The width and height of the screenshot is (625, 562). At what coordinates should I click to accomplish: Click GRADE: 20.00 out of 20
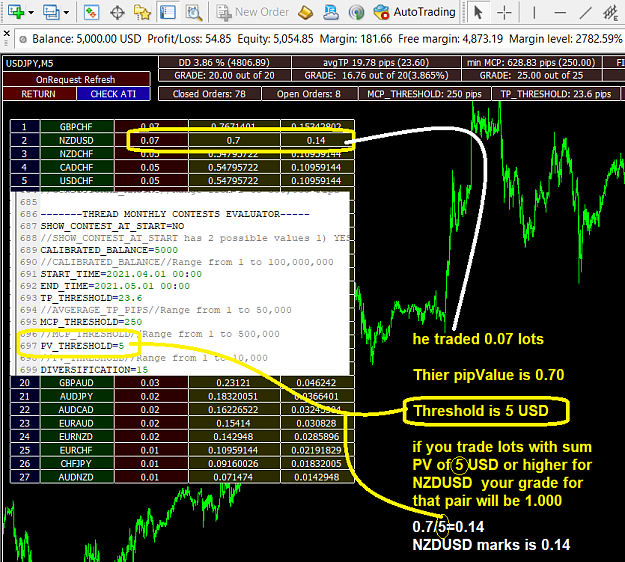point(224,75)
